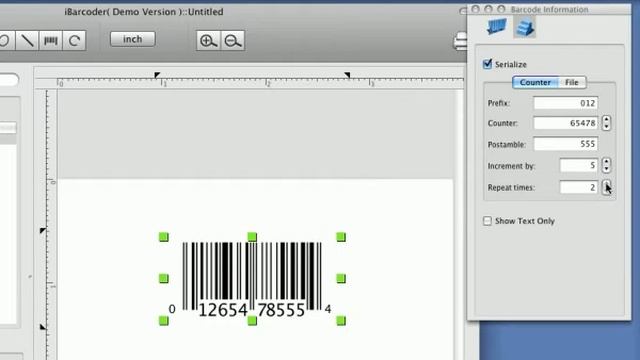Screen dimensions: 640x360
Task: Click the Counter value field
Action: click(x=566, y=123)
